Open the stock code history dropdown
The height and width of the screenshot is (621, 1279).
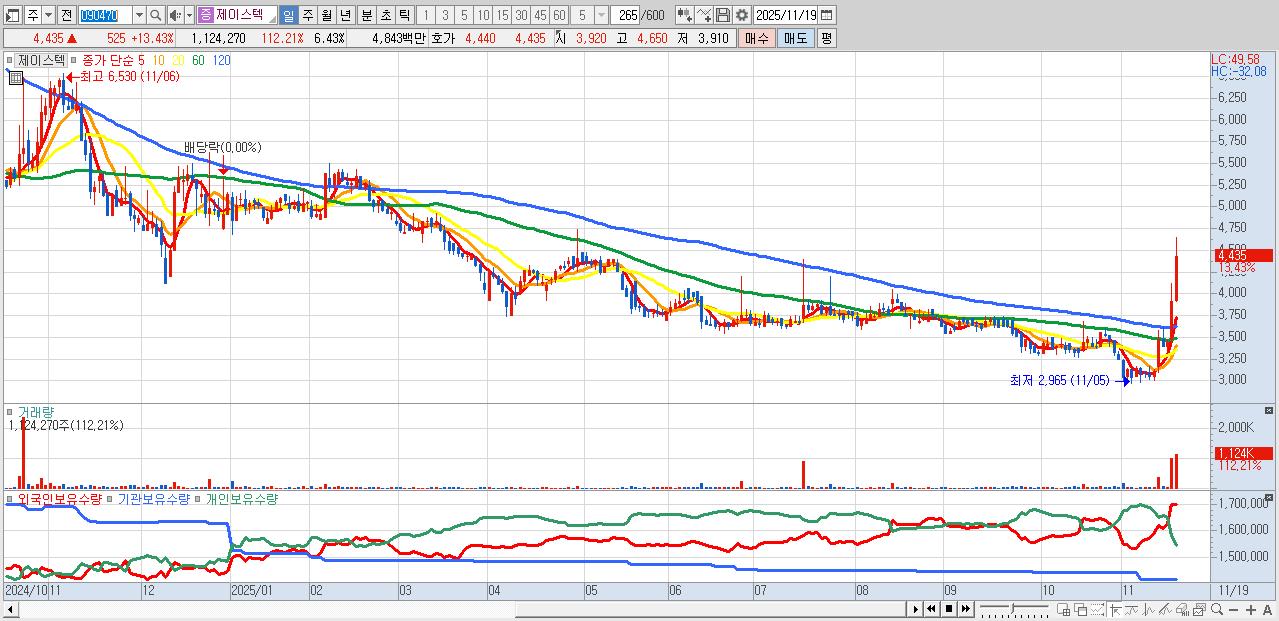(139, 15)
